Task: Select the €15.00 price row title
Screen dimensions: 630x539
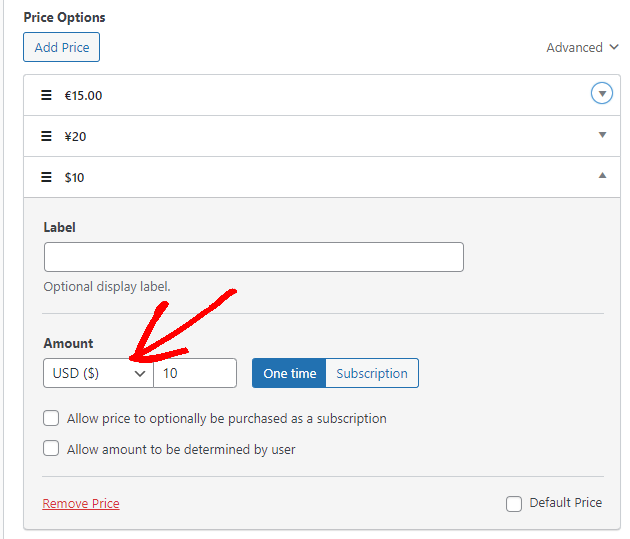Action: pos(83,95)
